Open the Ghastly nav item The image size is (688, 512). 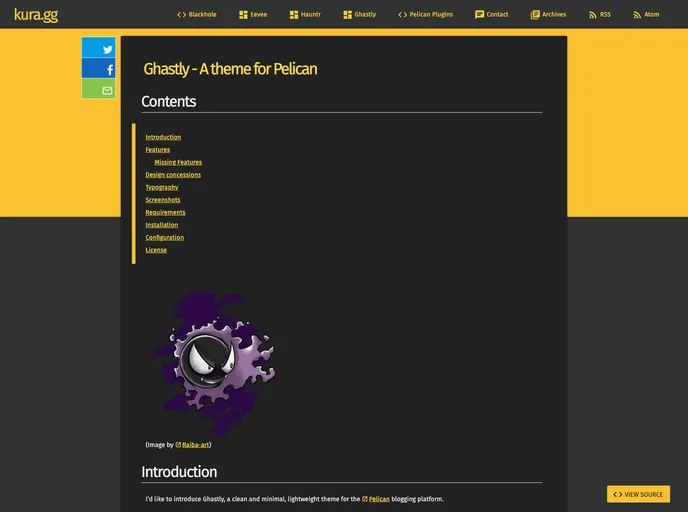pos(359,14)
